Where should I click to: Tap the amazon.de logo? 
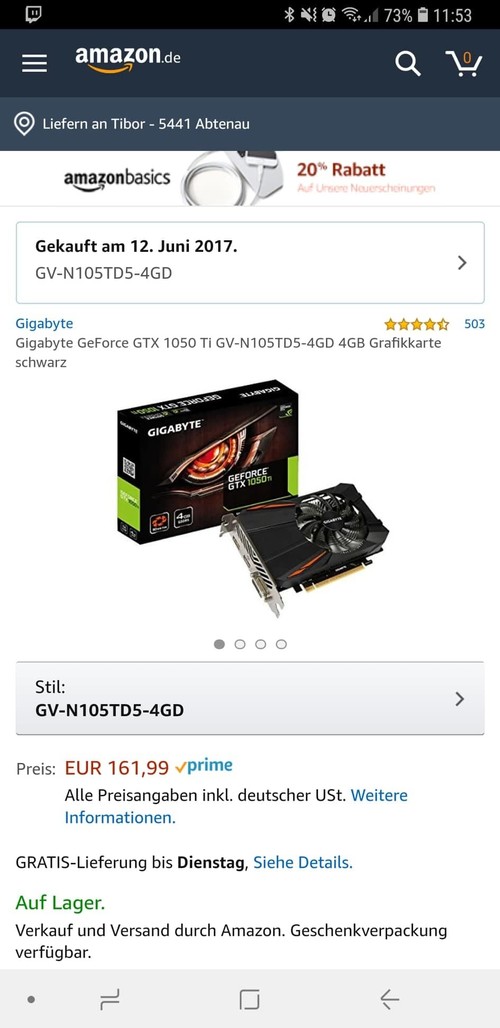[x=128, y=60]
